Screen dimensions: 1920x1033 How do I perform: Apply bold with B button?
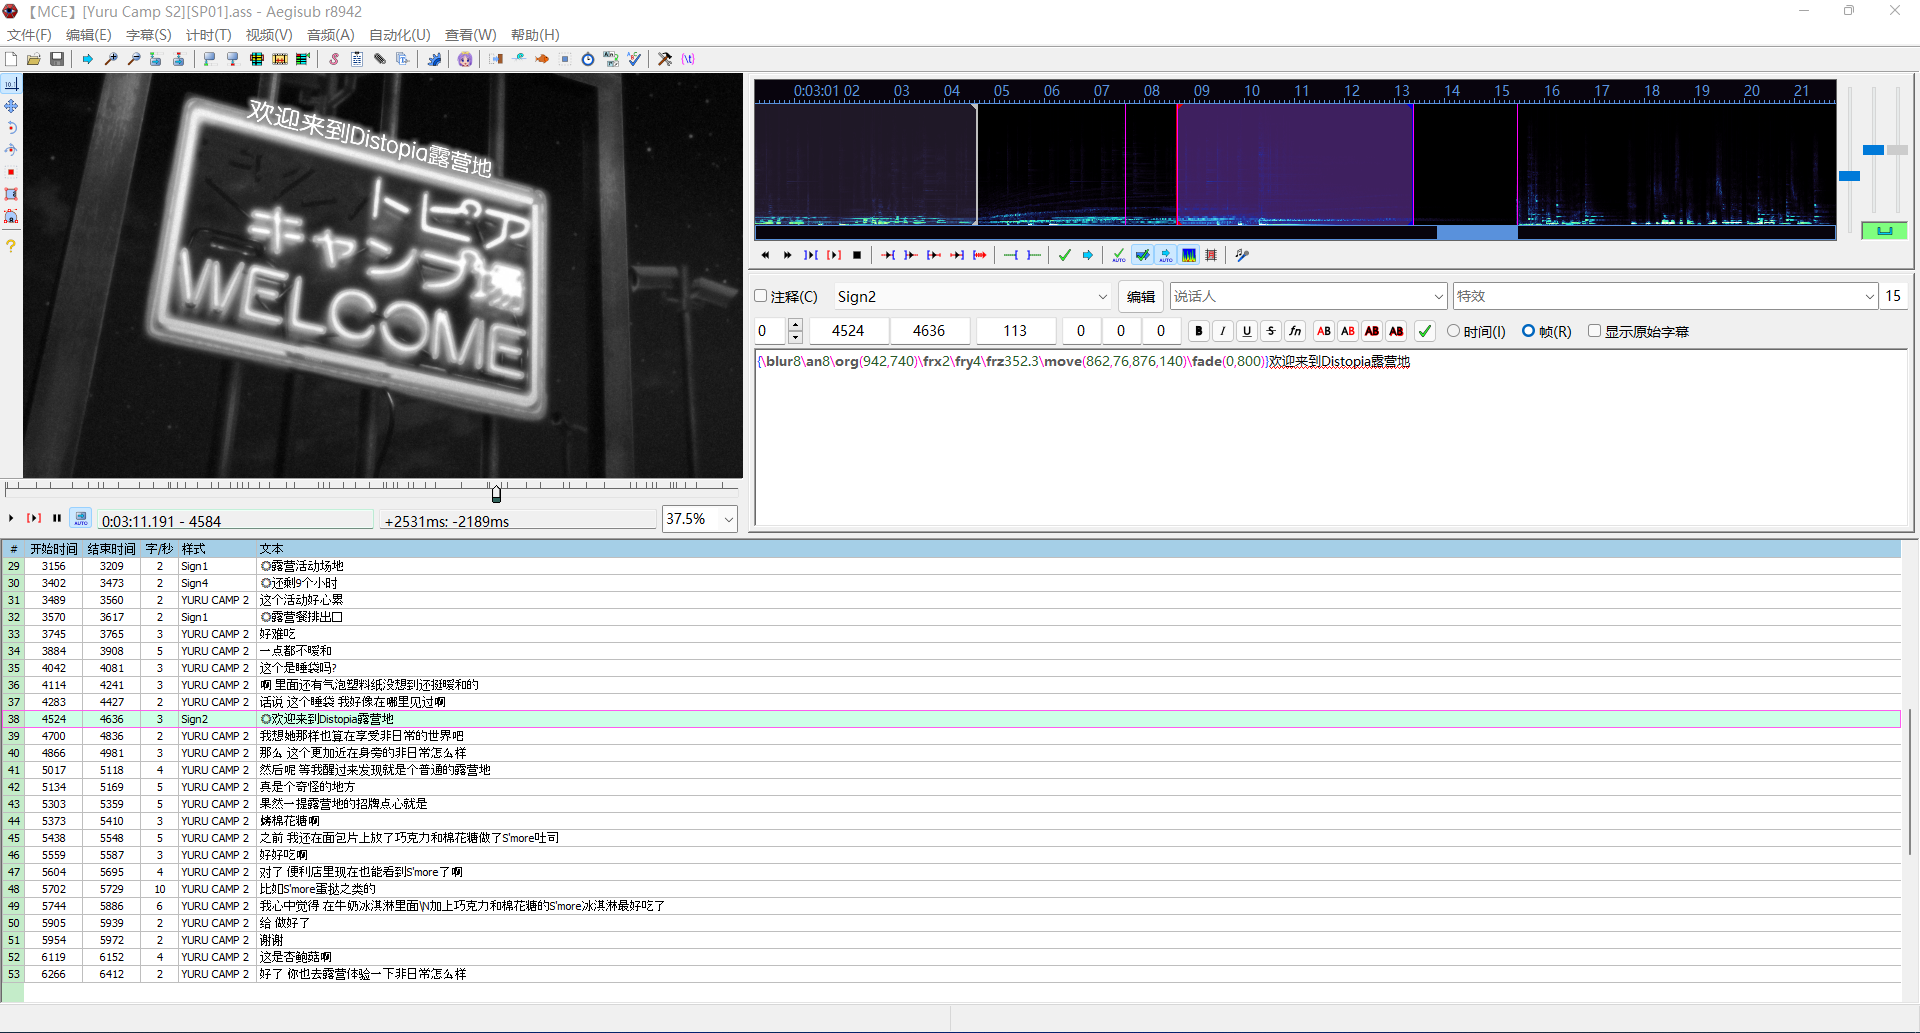[1198, 331]
